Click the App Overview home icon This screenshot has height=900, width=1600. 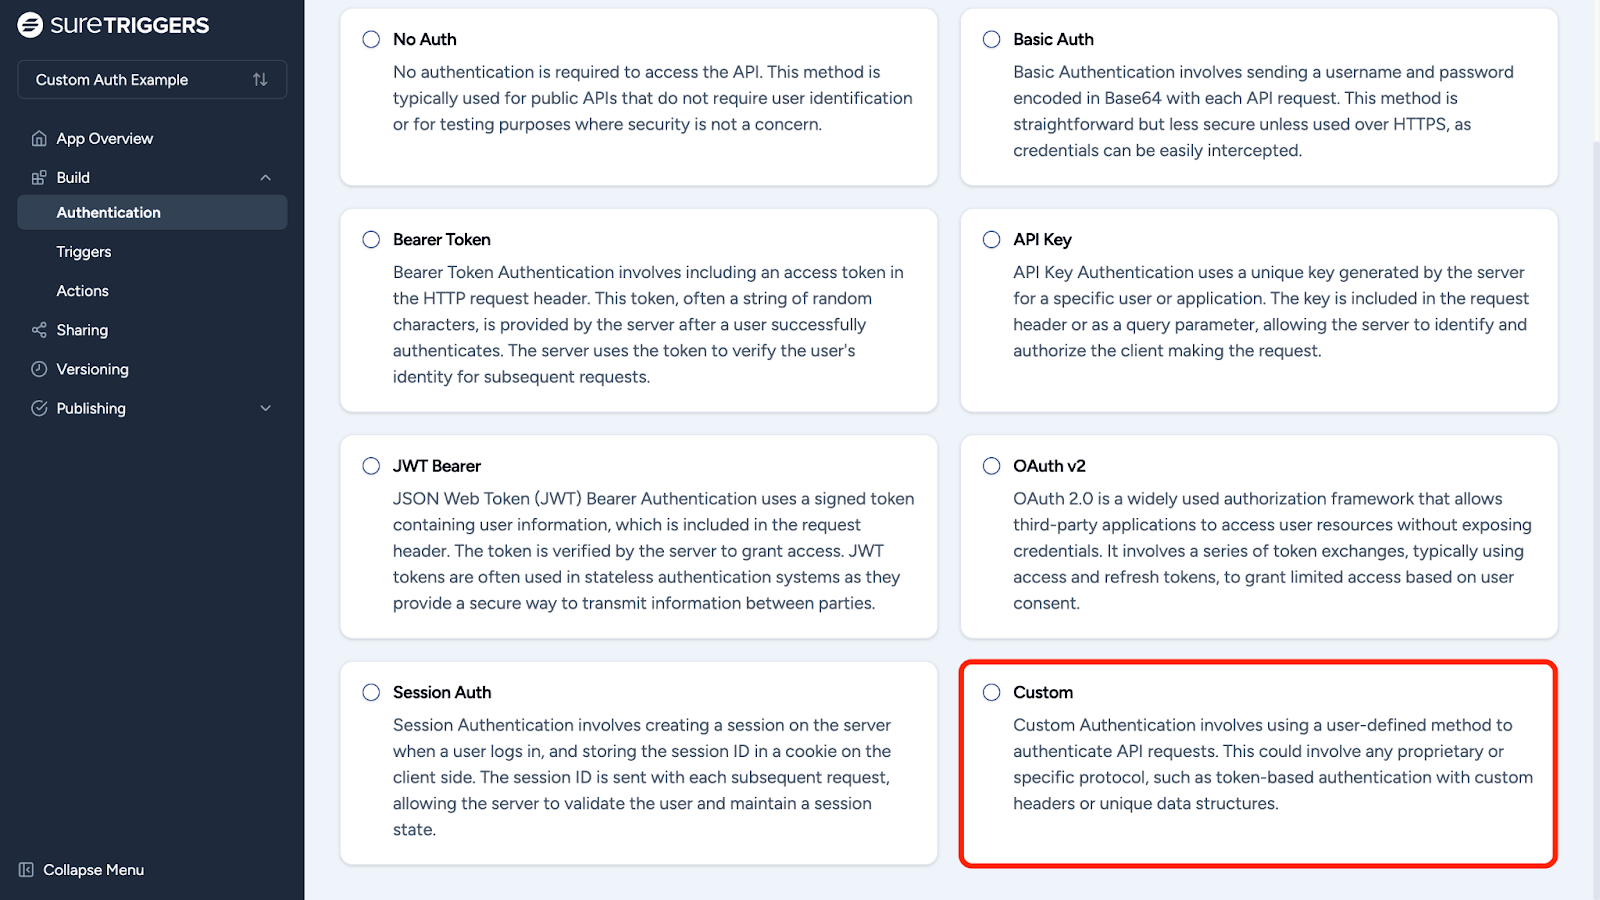(x=39, y=139)
